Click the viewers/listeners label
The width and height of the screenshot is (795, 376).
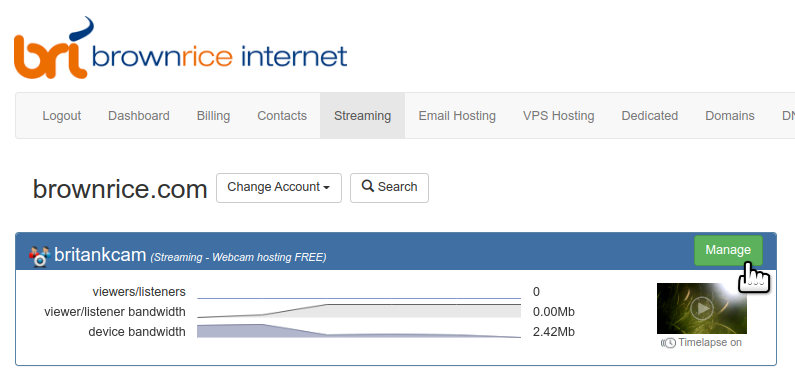coord(139,292)
